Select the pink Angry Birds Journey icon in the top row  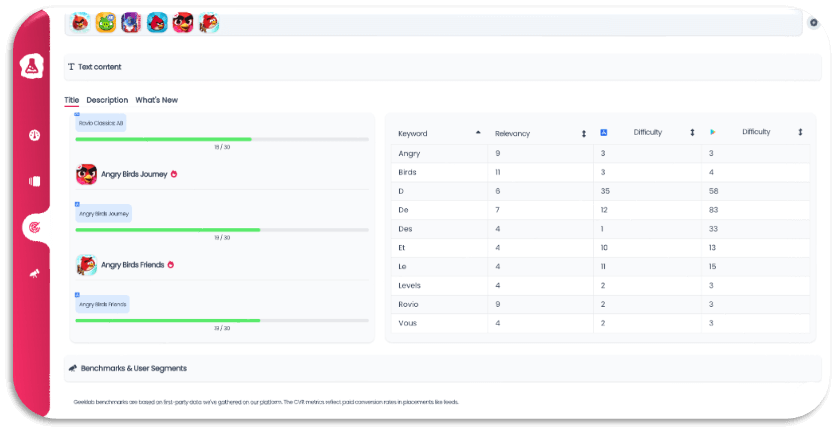click(183, 22)
